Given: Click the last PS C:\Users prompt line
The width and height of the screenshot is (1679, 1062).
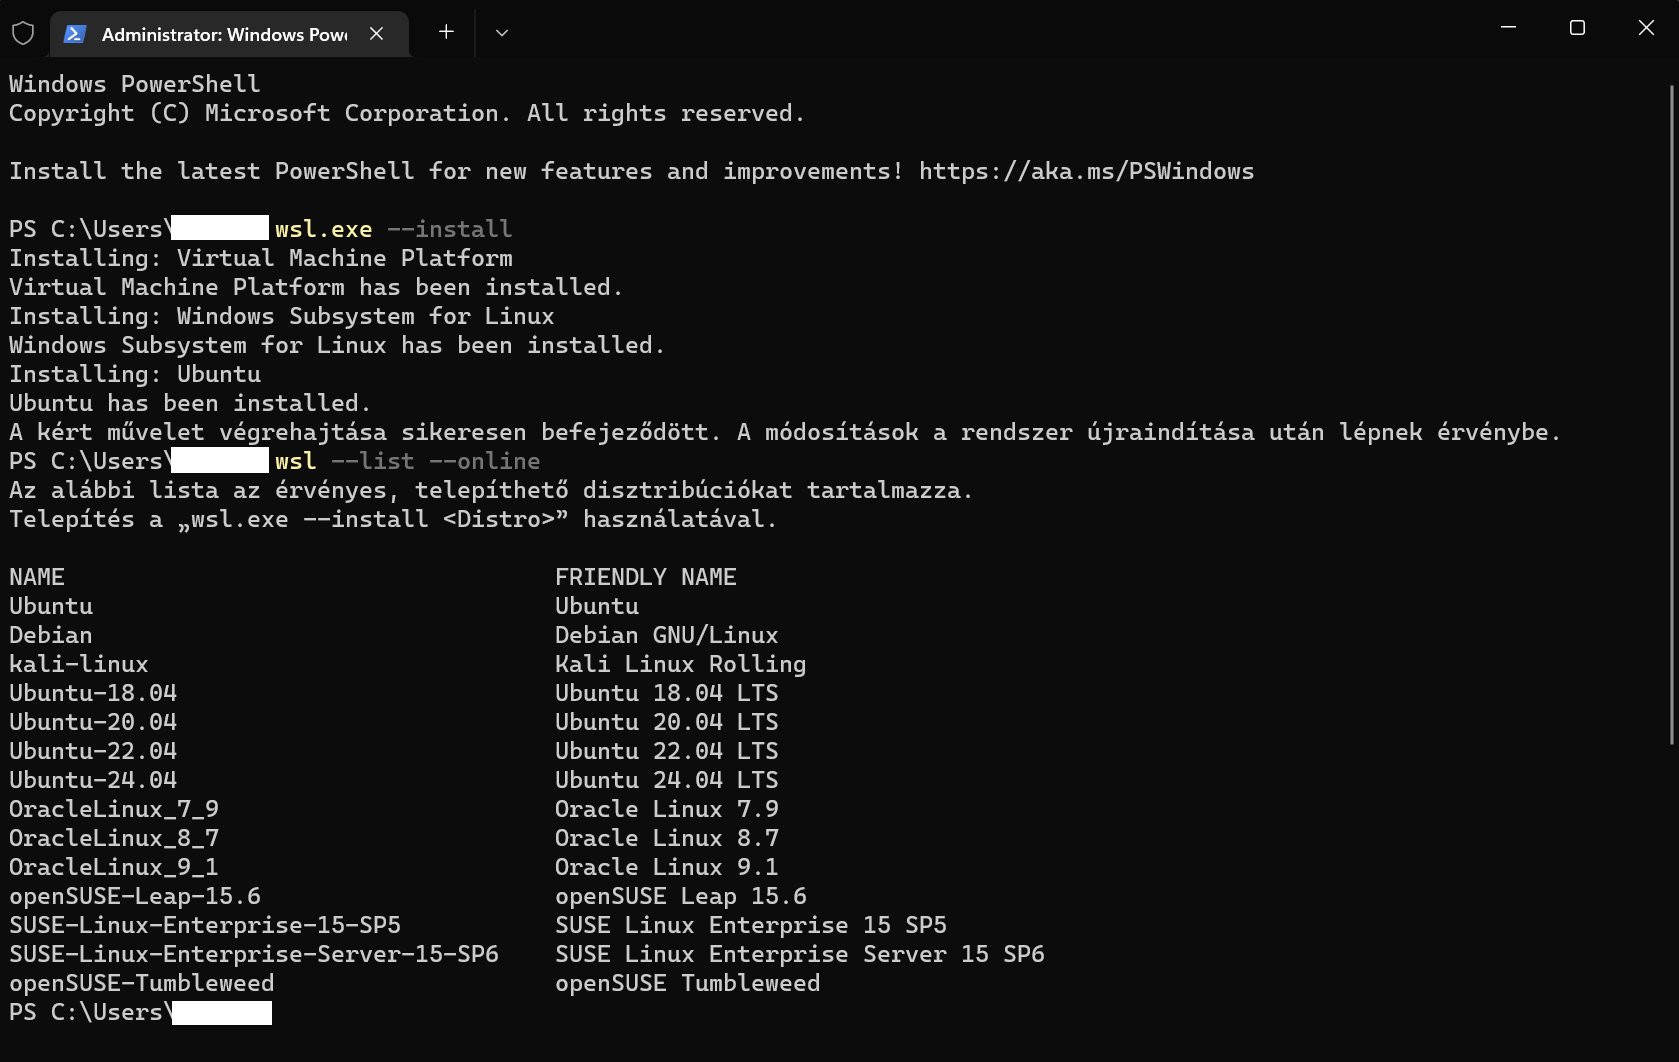Looking at the screenshot, I should [x=140, y=1012].
